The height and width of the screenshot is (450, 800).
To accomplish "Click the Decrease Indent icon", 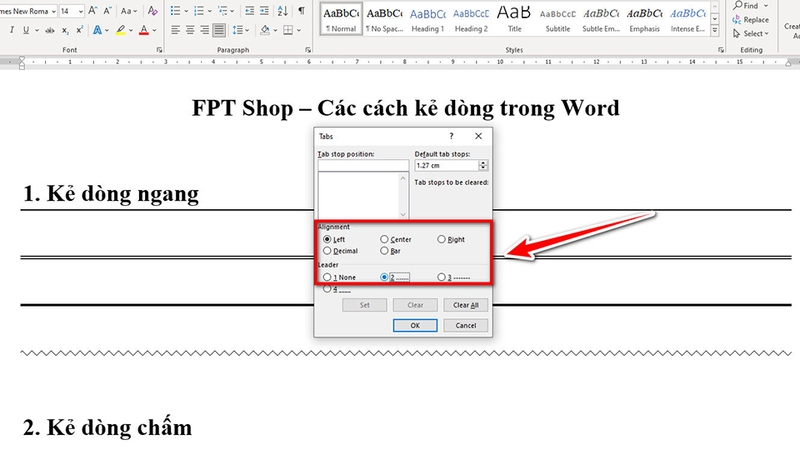I will tap(249, 11).
